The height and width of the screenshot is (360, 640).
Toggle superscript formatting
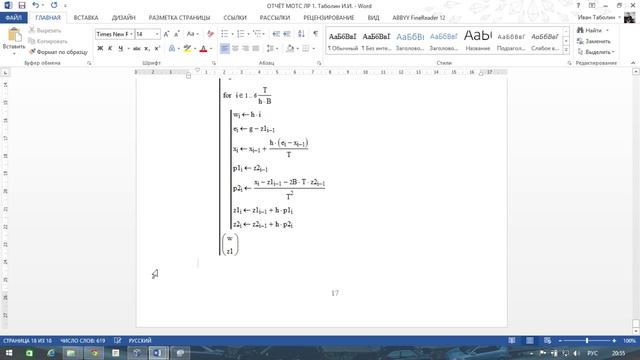pos(157,49)
